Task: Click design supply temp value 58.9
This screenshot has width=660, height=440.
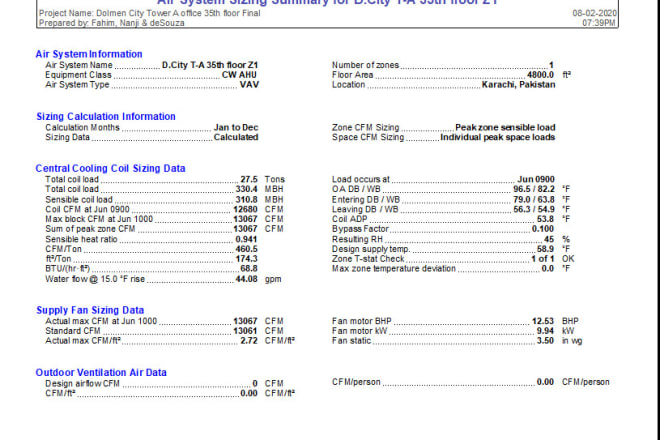Action: [x=545, y=248]
